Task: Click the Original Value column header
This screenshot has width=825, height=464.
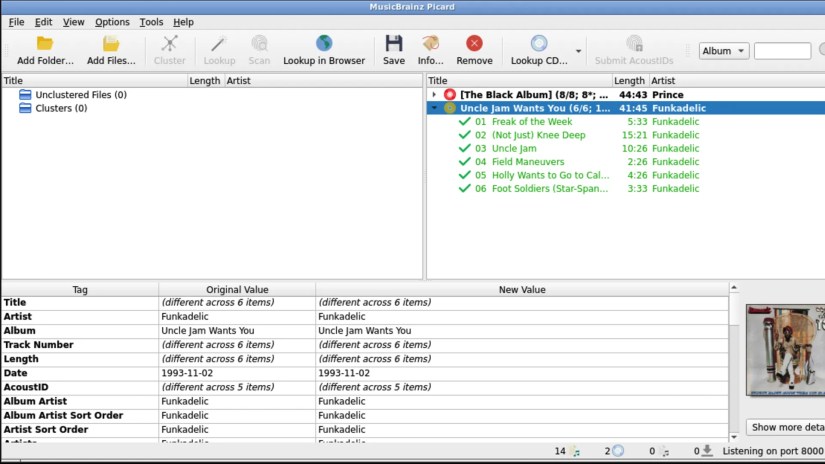Action: pos(237,289)
